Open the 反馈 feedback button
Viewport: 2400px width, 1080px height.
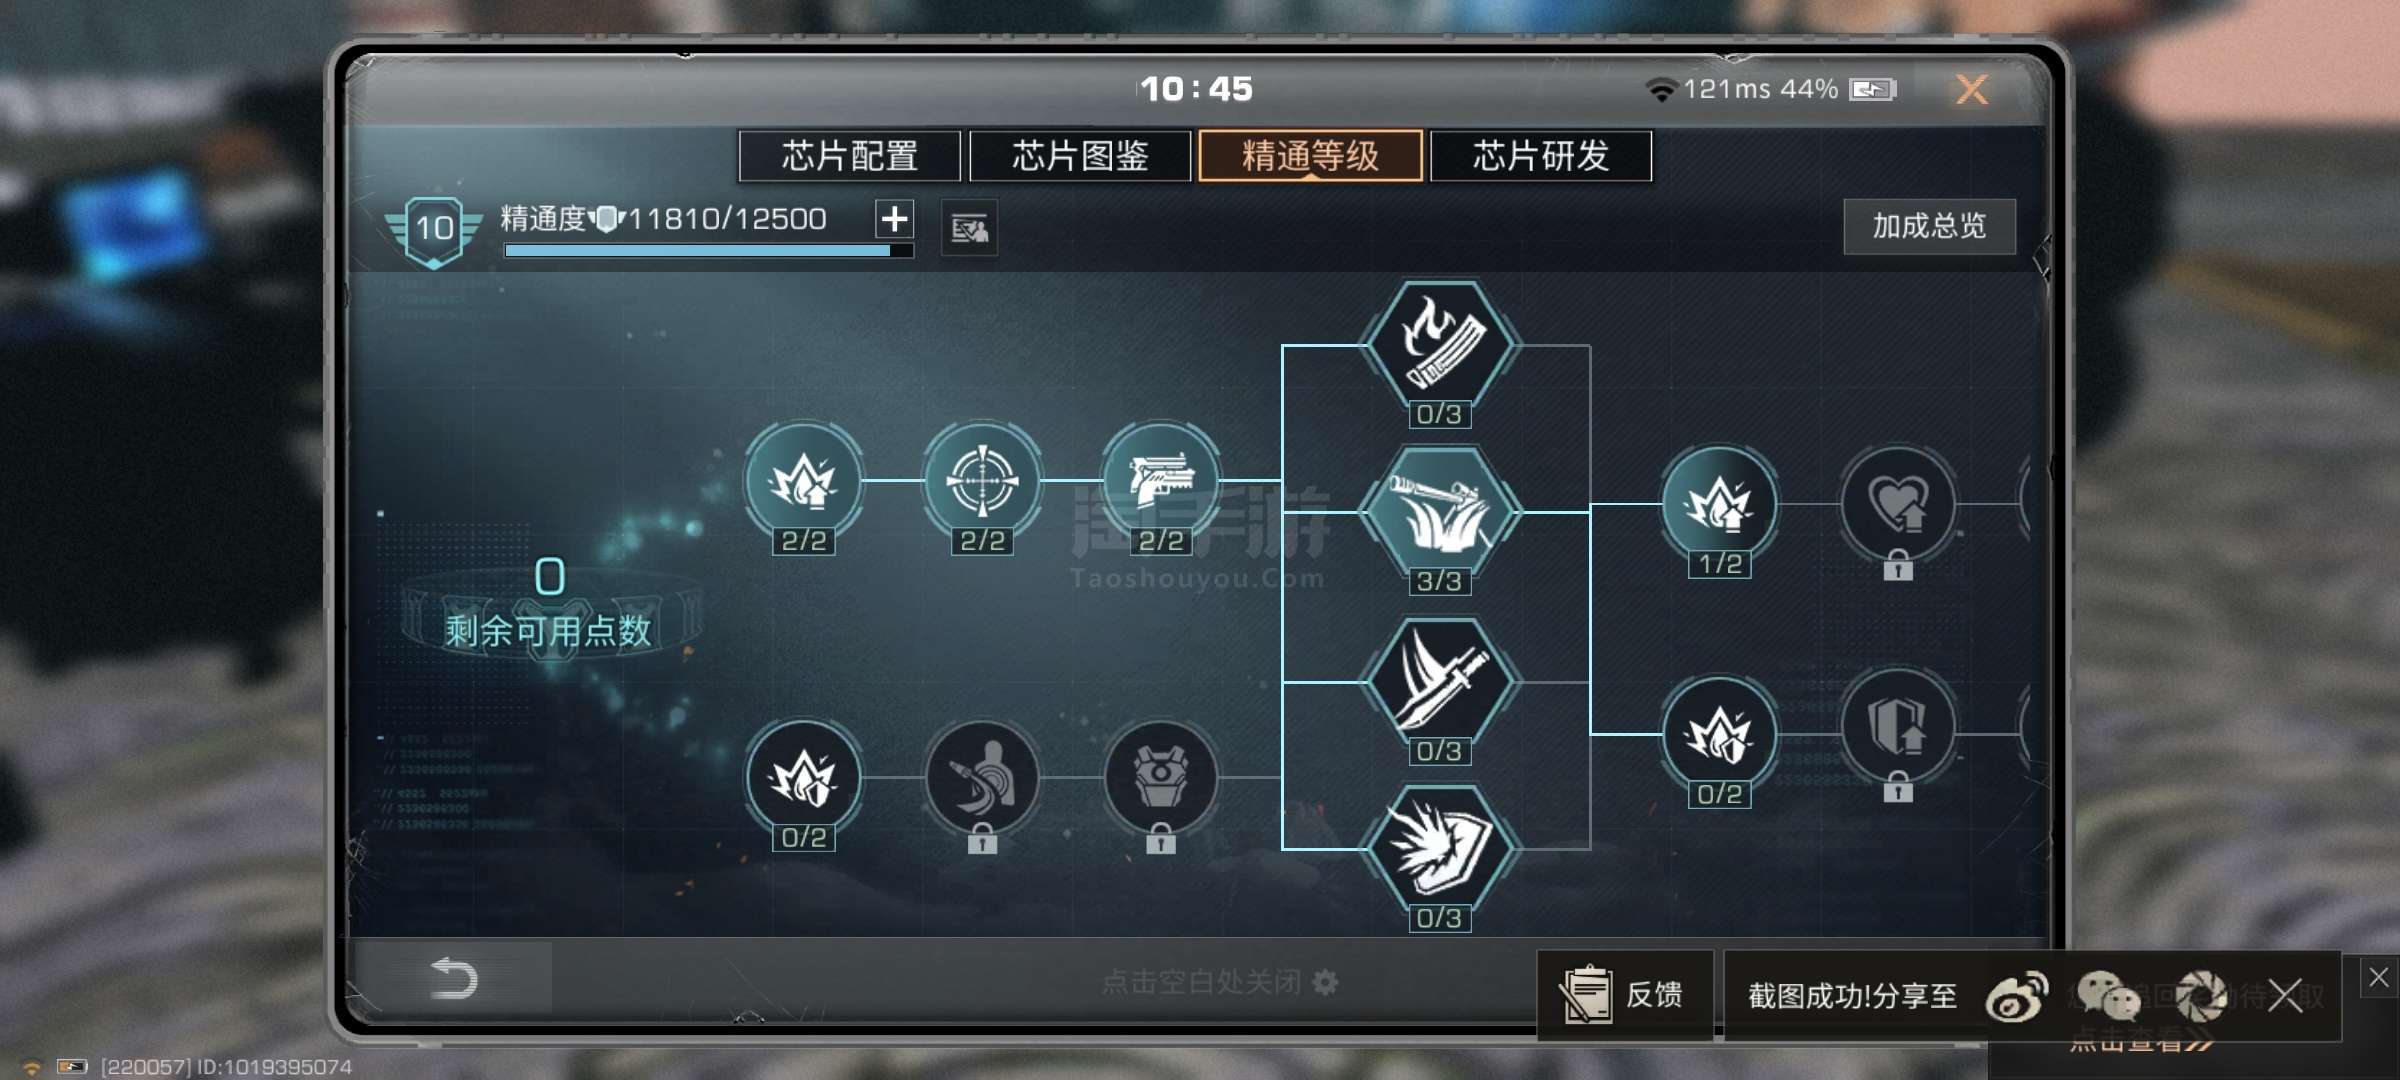click(x=1625, y=995)
